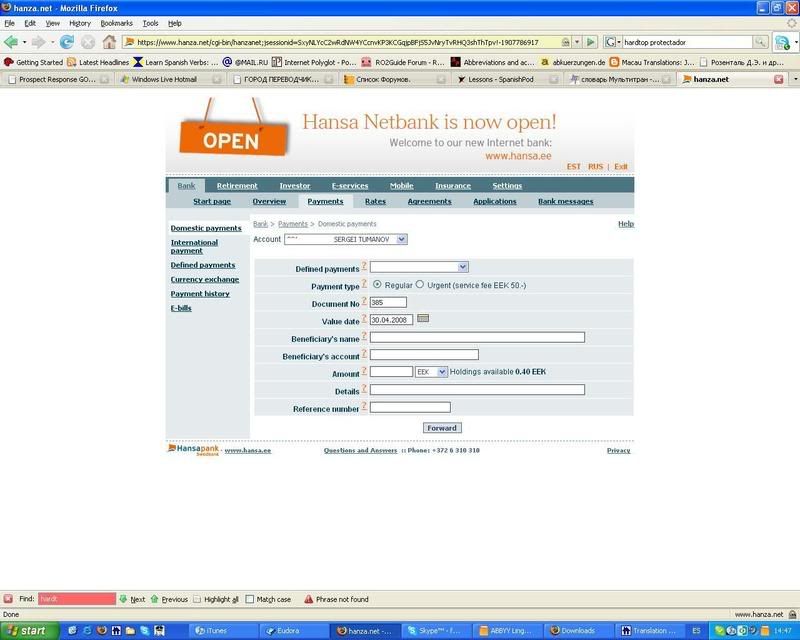Switch to the Prospect Response tab
This screenshot has width=800, height=640.
click(58, 79)
